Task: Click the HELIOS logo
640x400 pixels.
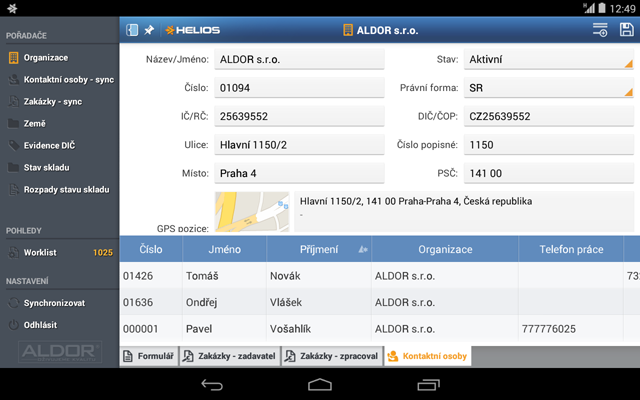Action: tap(193, 30)
